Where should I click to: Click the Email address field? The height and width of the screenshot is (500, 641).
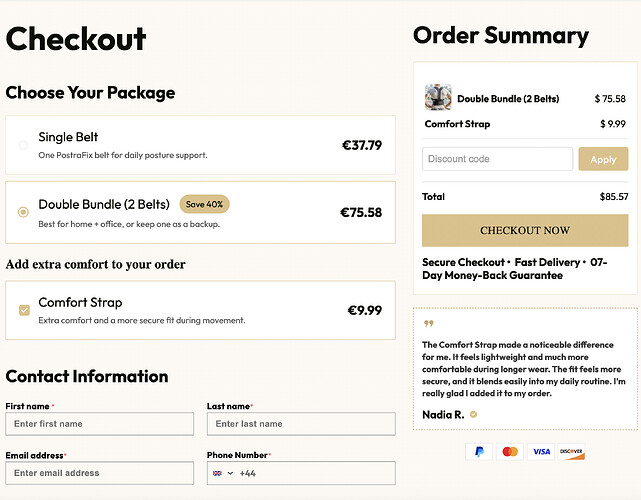point(99,473)
